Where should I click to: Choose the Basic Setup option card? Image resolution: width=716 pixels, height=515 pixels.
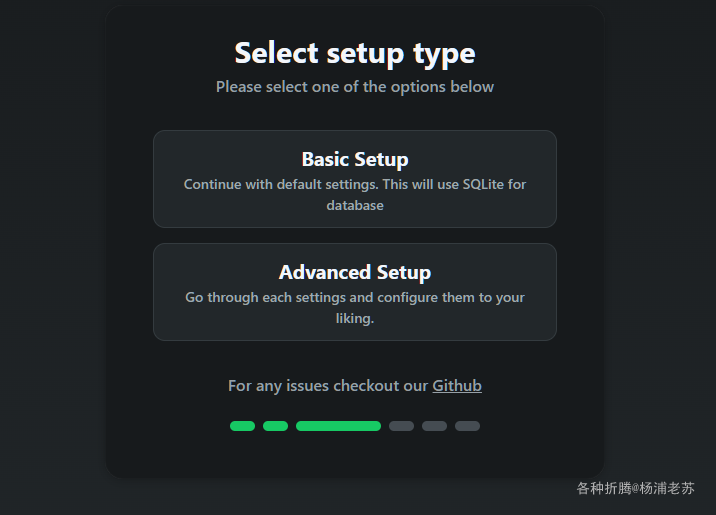(355, 179)
